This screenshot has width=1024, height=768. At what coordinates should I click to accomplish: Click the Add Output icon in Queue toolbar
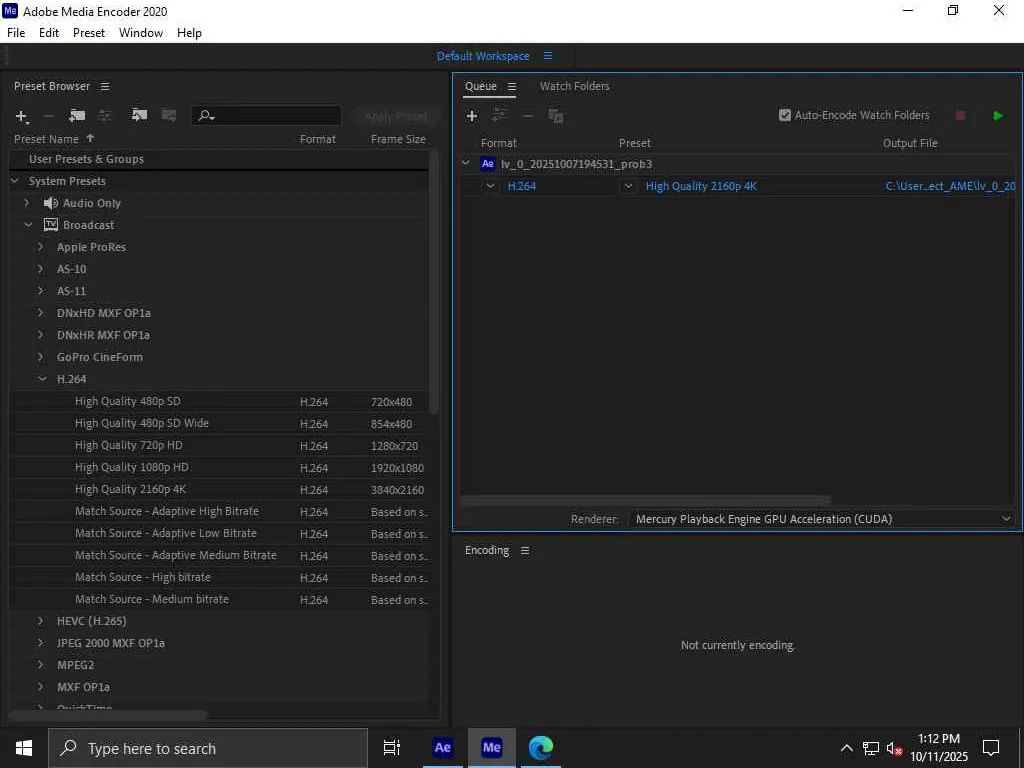coord(500,116)
